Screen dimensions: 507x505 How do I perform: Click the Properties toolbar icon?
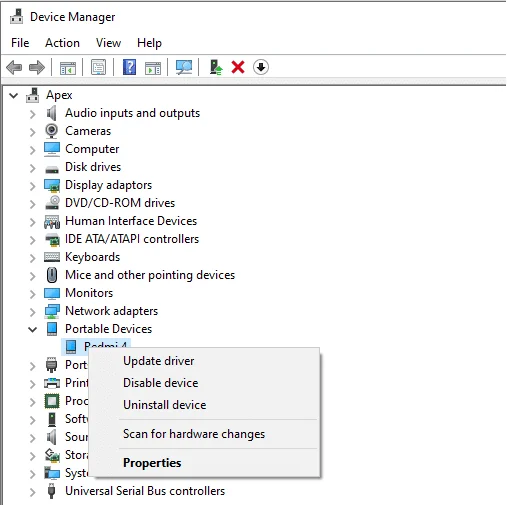pyautogui.click(x=99, y=67)
